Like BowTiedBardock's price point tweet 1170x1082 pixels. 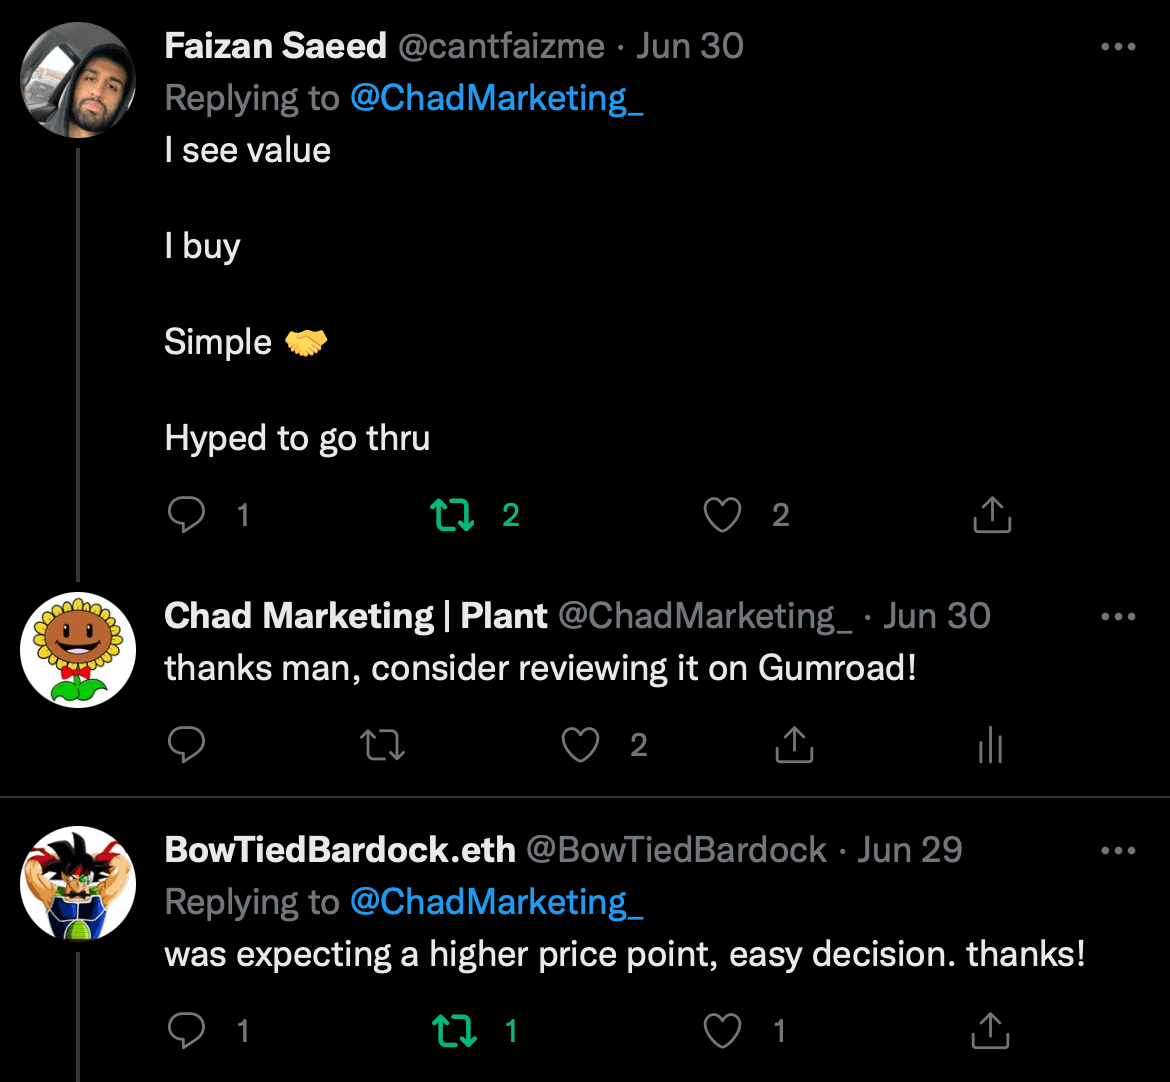(x=722, y=1031)
